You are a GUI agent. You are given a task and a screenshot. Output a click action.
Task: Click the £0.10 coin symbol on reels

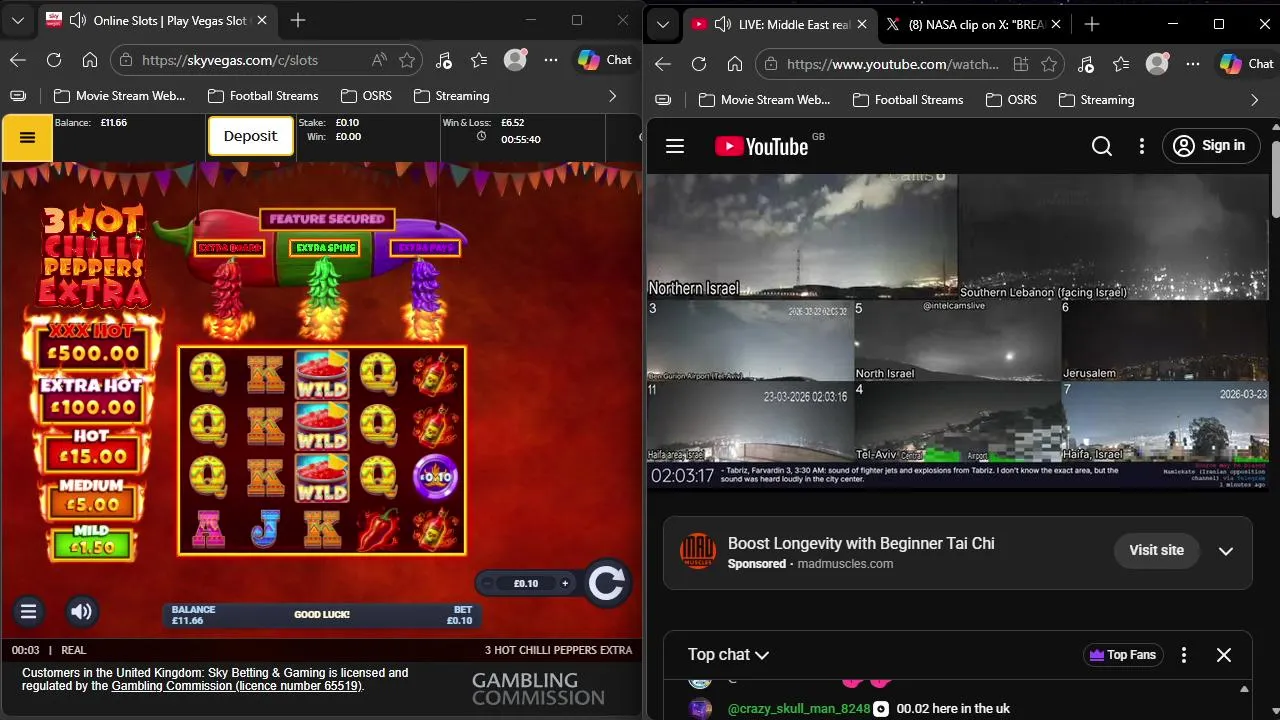click(436, 476)
